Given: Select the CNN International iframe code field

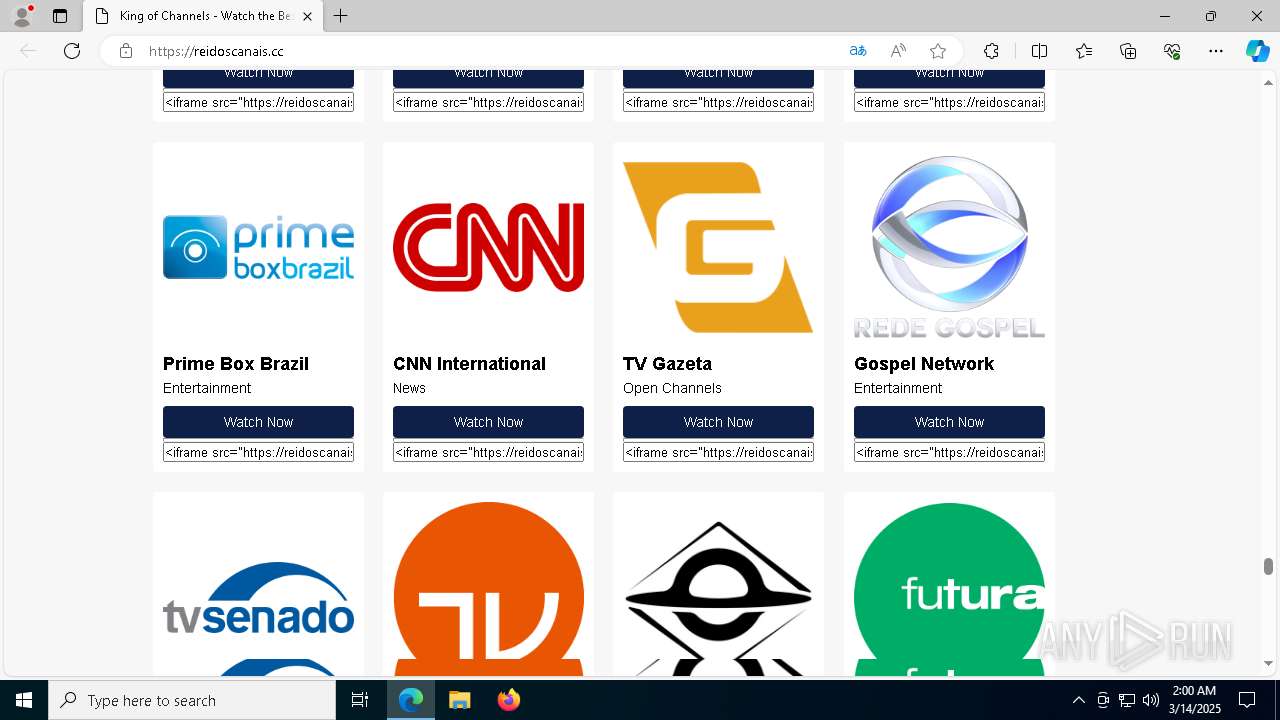Looking at the screenshot, I should click(x=488, y=452).
